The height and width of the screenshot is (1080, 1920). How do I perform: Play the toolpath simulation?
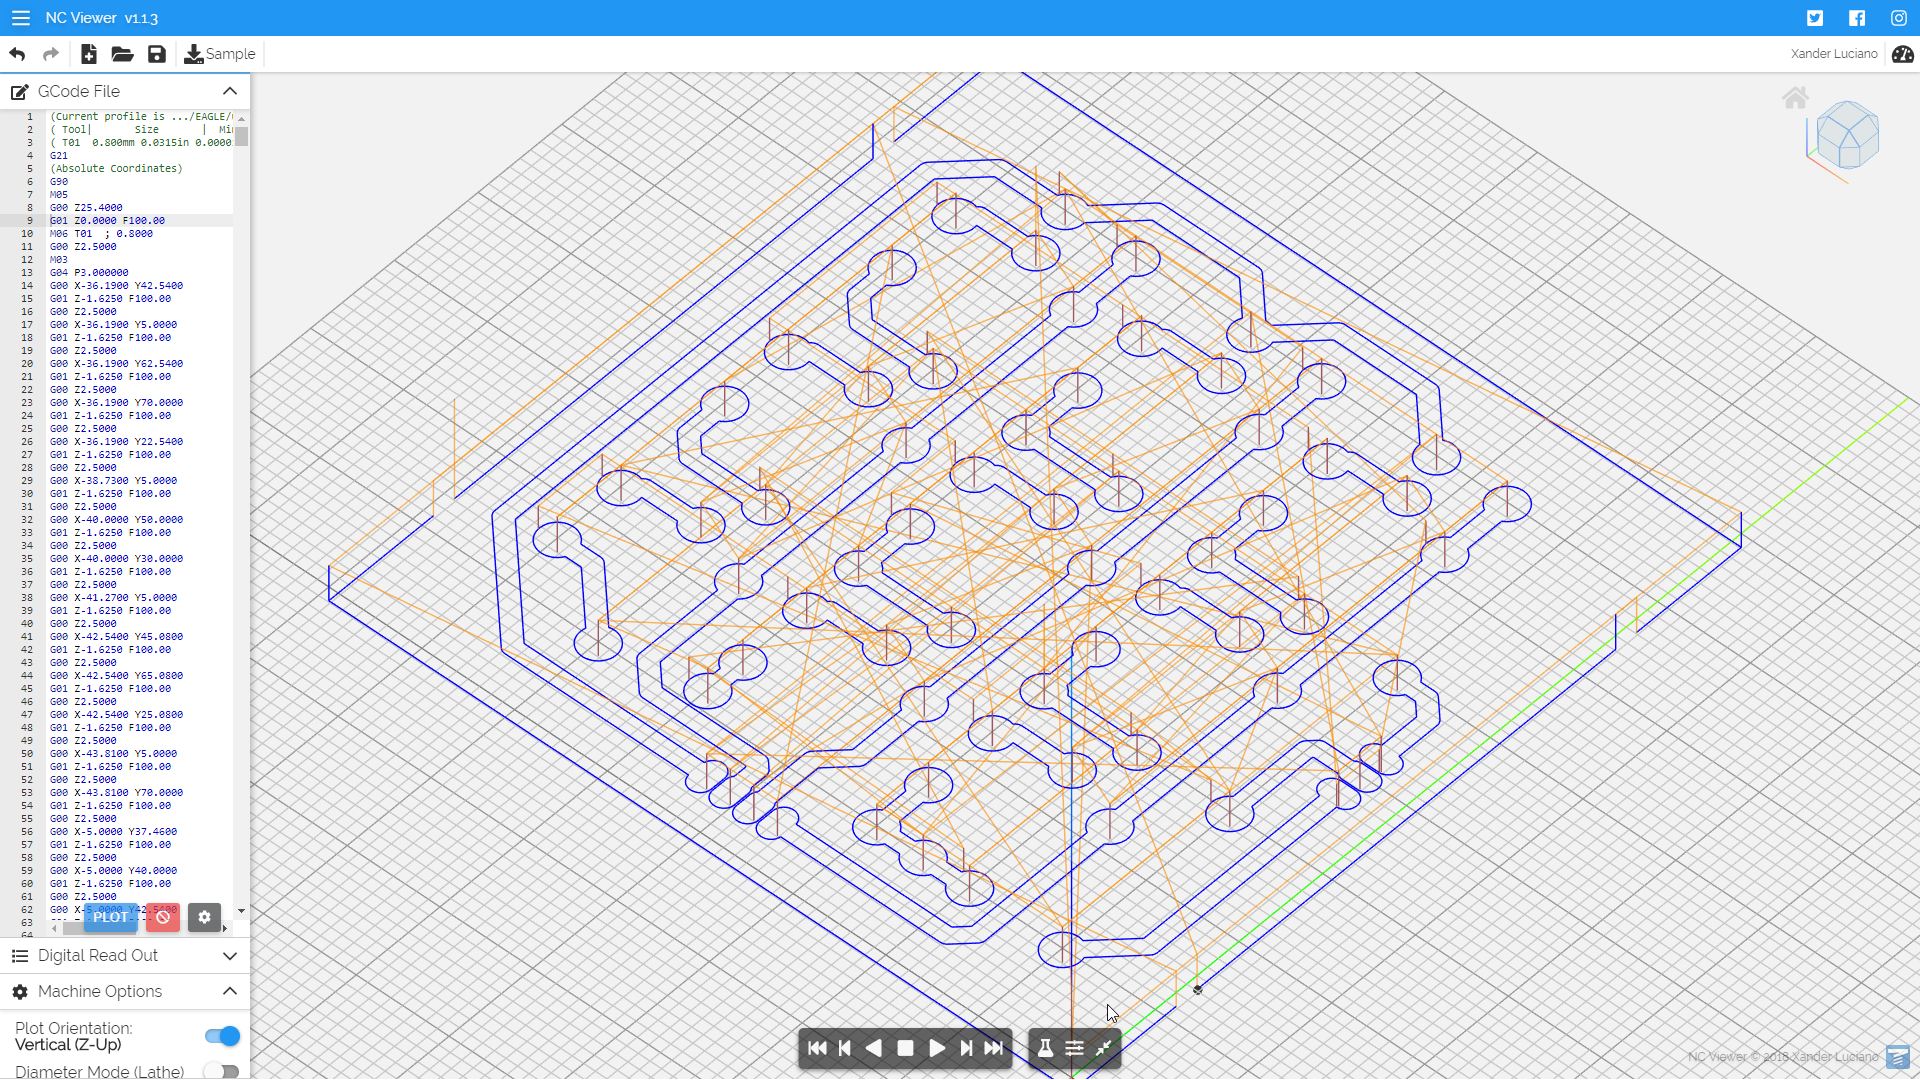click(936, 1048)
